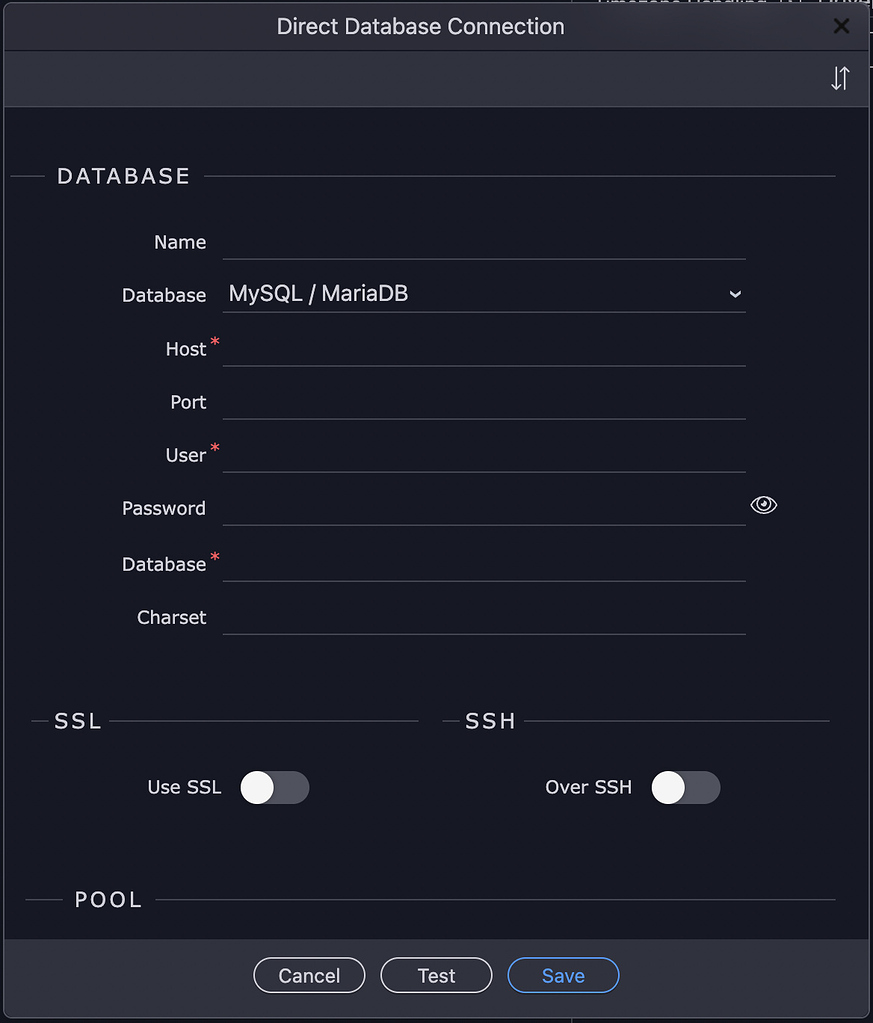Focus the Password input box
This screenshot has width=873, height=1023.
pyautogui.click(x=483, y=508)
